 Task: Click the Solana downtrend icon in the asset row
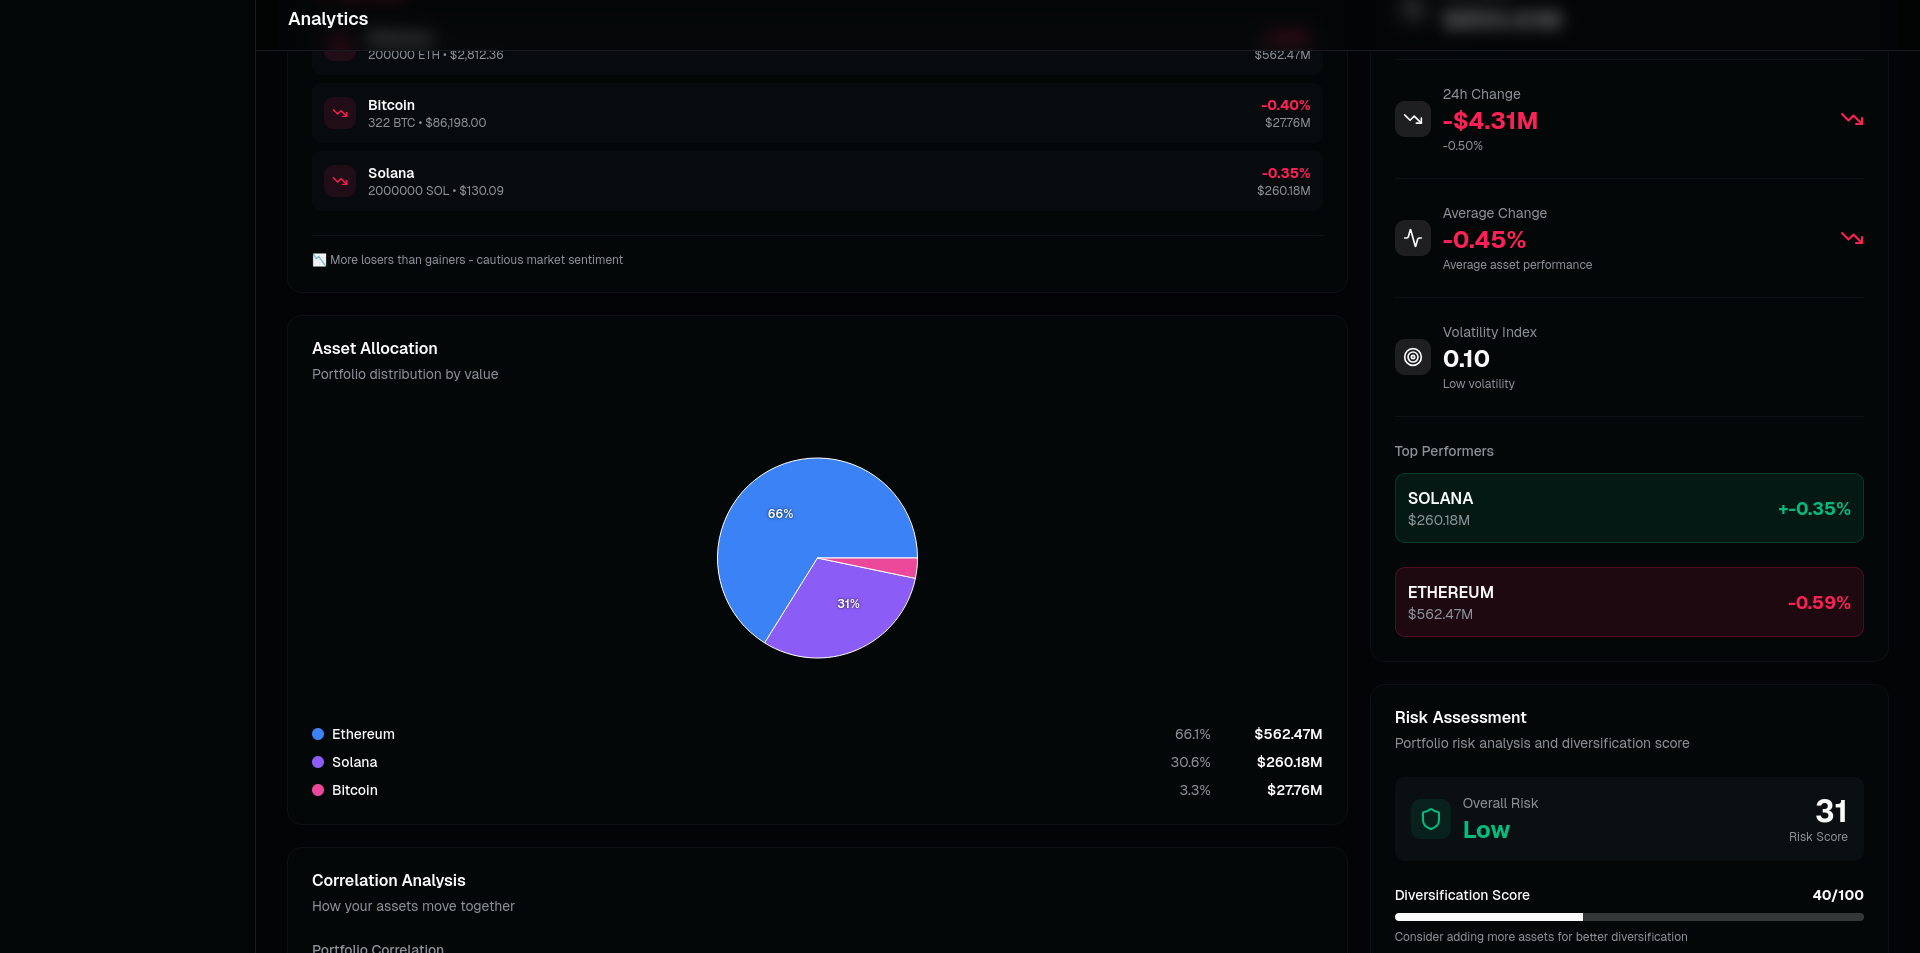point(340,181)
